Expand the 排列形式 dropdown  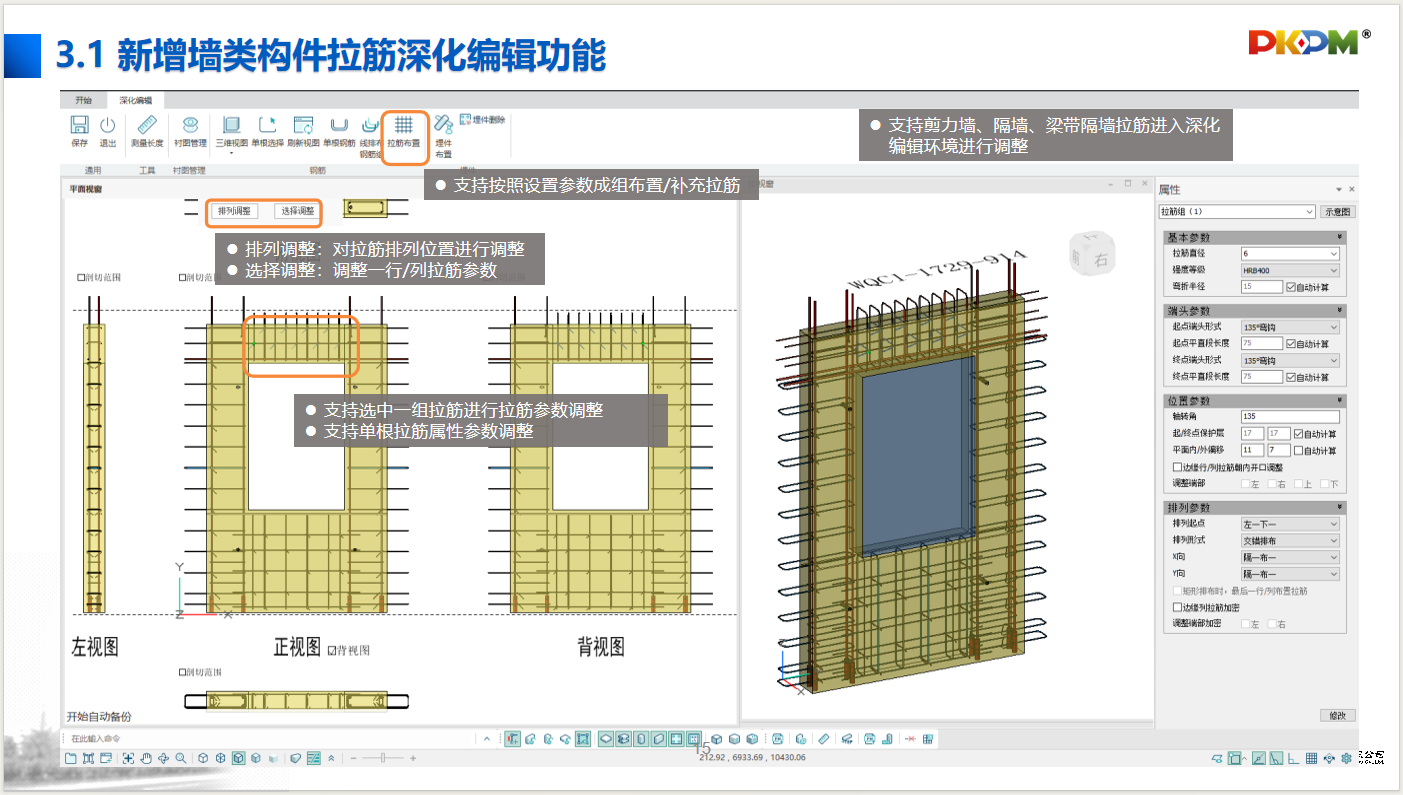(1289, 541)
